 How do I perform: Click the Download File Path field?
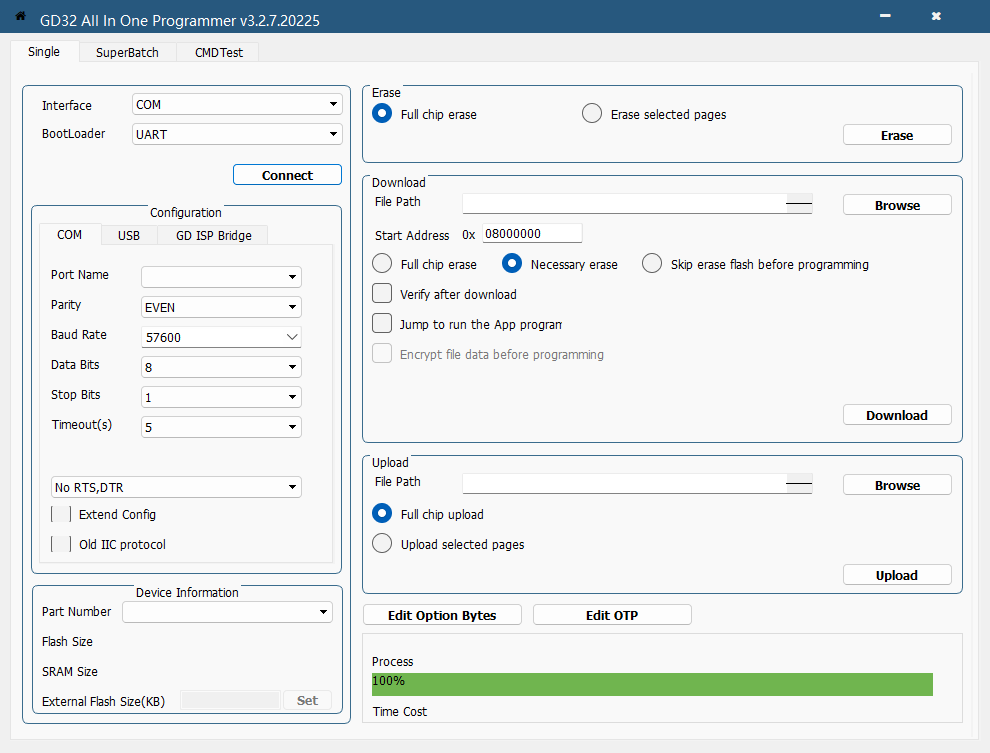click(x=637, y=204)
